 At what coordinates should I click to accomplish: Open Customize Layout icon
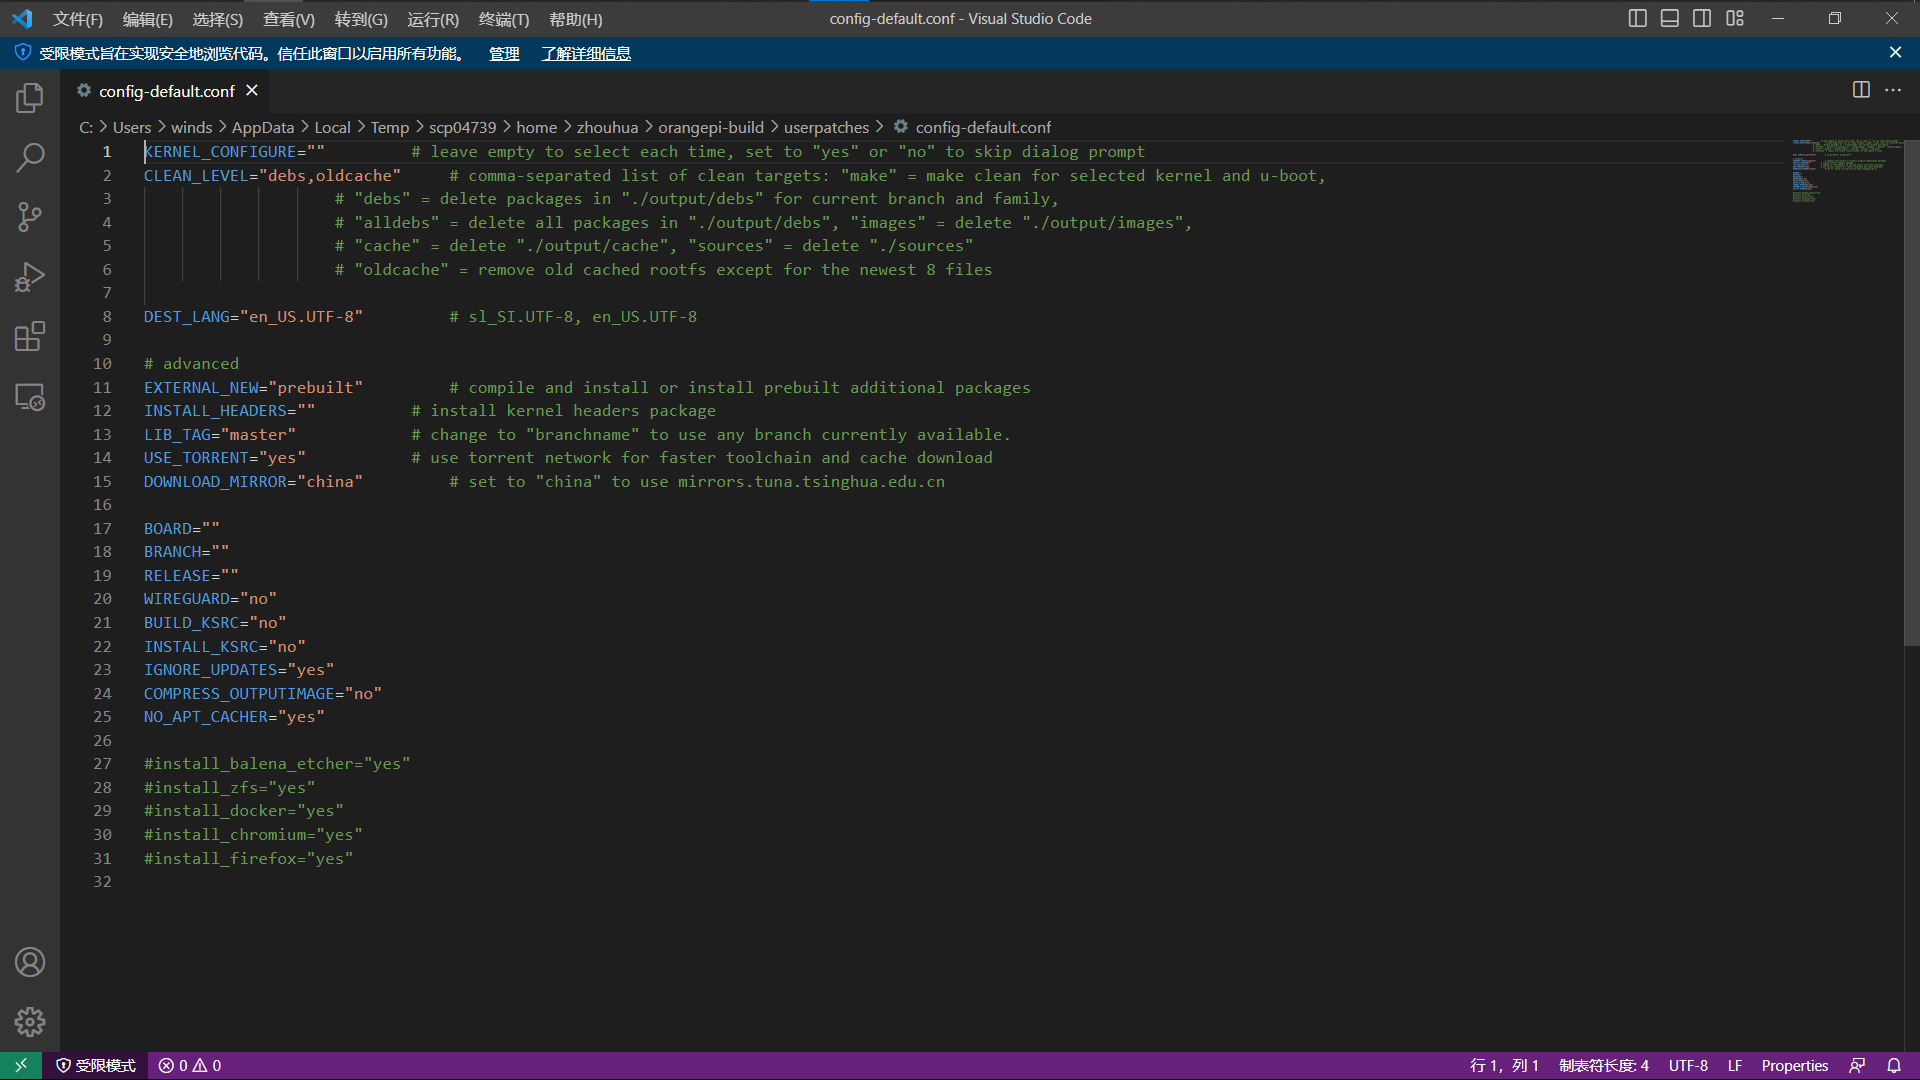(1735, 18)
